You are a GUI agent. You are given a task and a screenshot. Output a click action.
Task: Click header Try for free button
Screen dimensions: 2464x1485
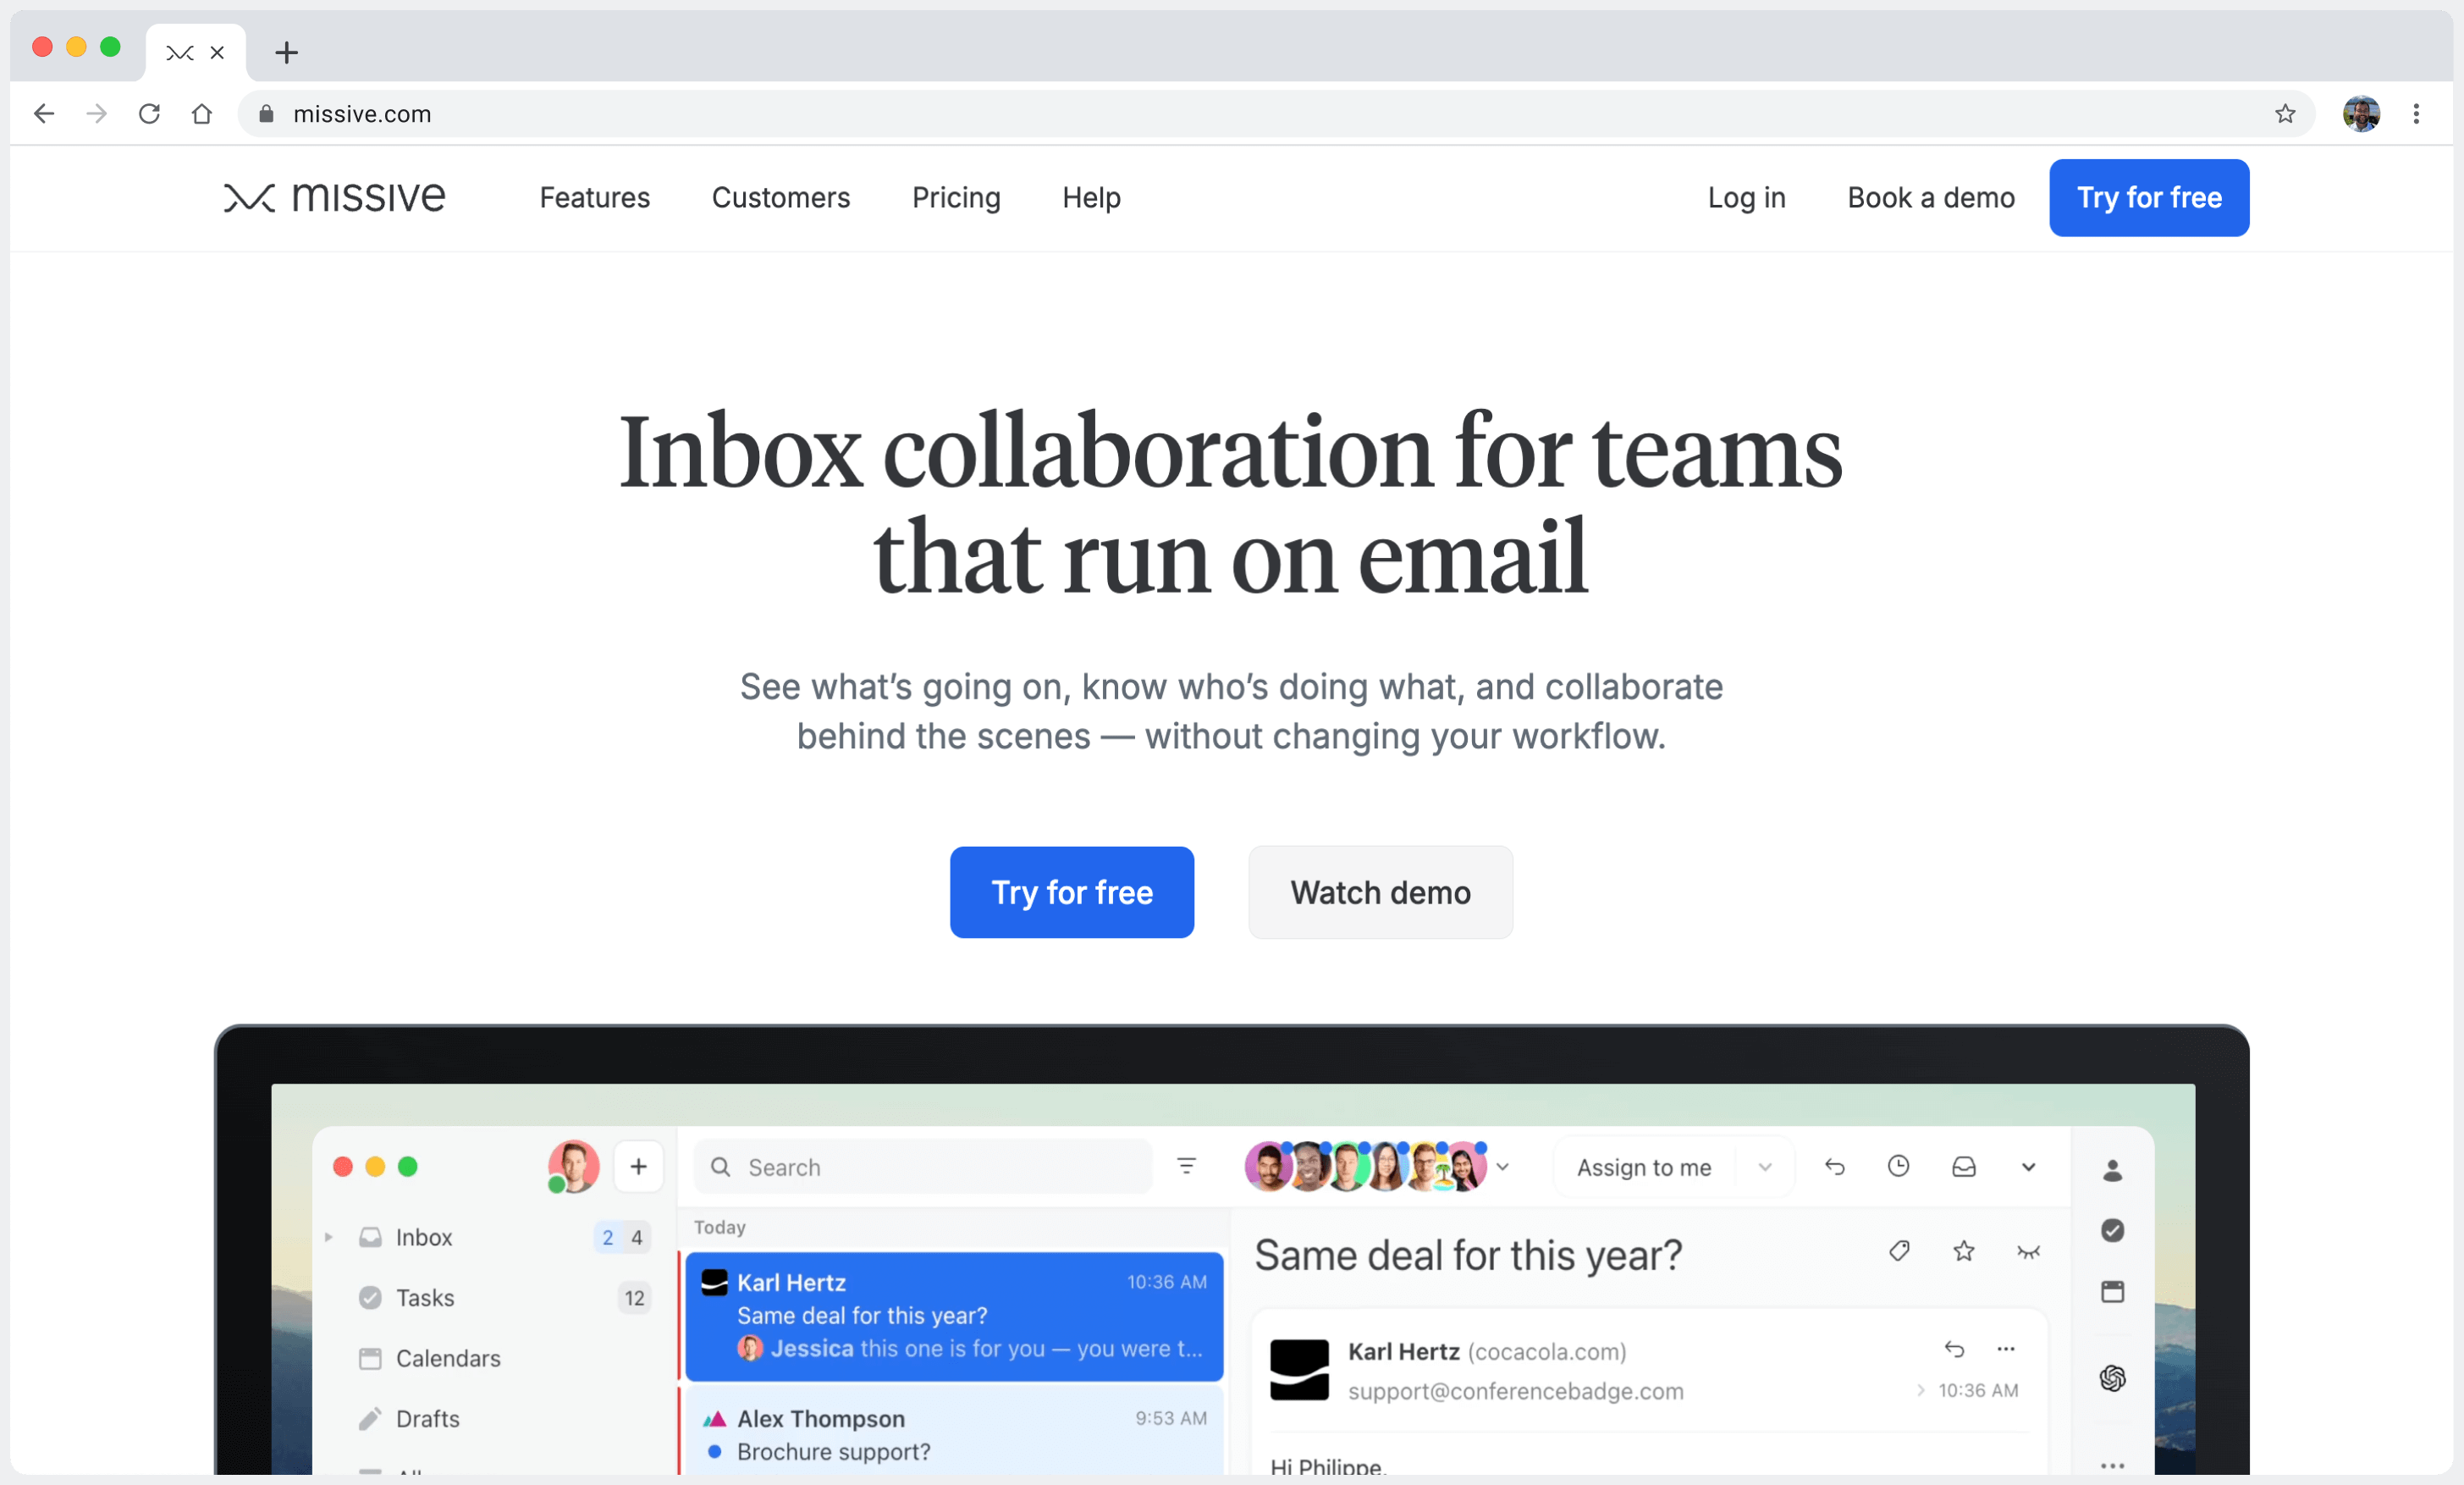2149,197
